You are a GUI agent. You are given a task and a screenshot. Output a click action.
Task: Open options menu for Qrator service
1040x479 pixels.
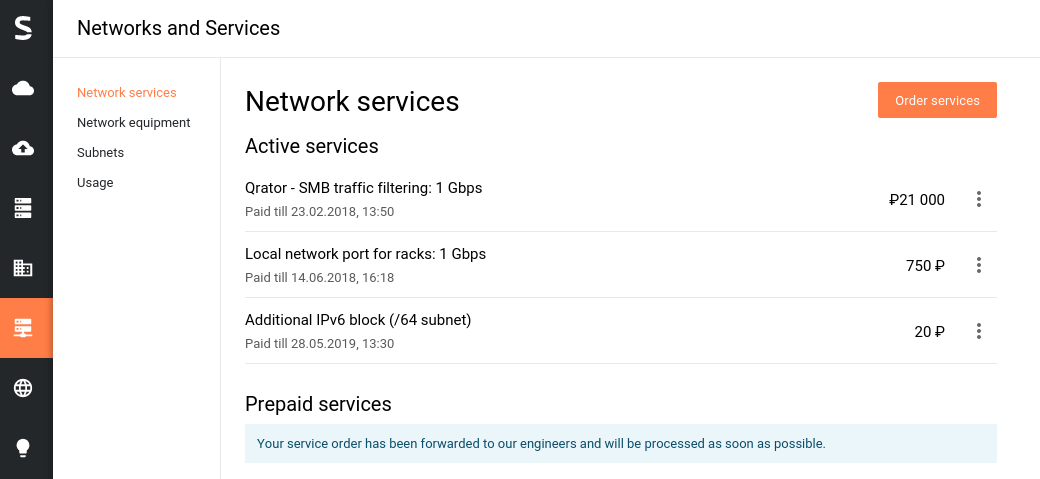[x=979, y=199]
